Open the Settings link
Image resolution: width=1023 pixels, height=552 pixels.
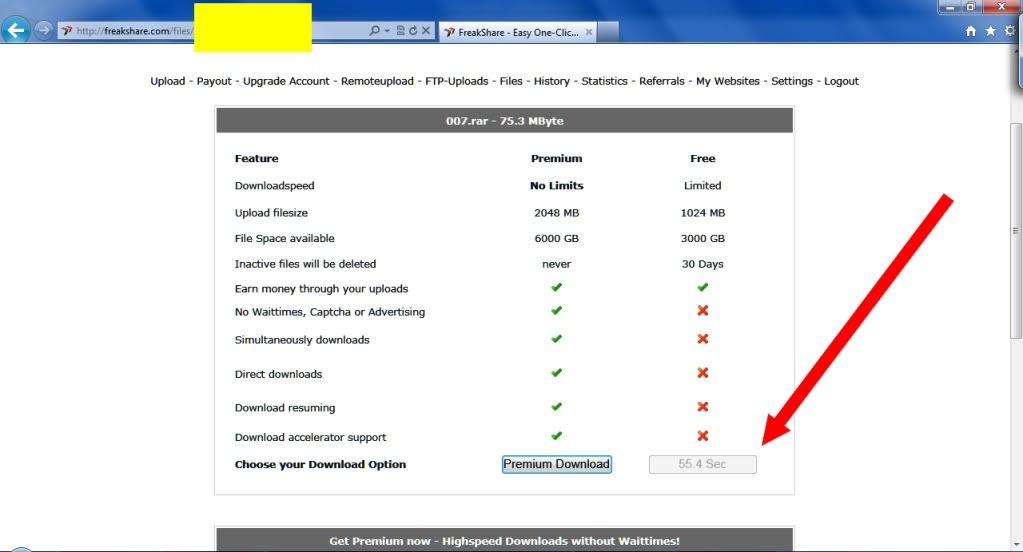point(791,81)
